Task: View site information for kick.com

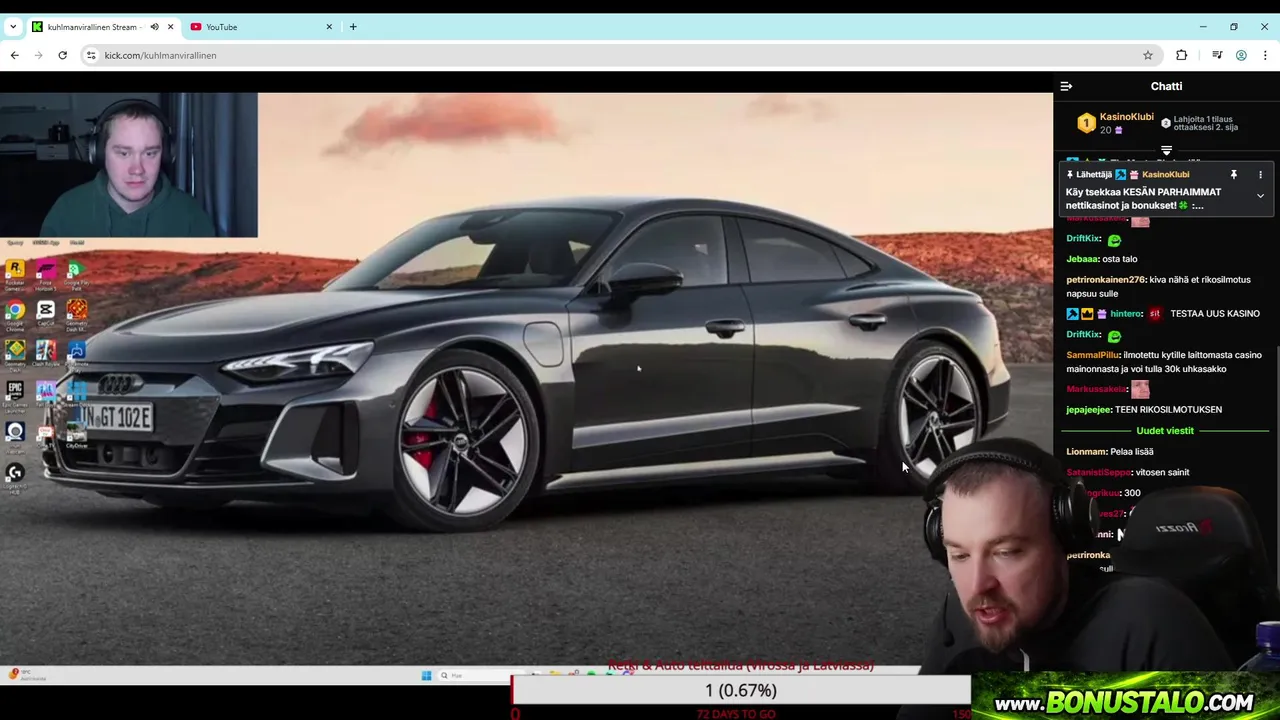Action: pyautogui.click(x=91, y=55)
